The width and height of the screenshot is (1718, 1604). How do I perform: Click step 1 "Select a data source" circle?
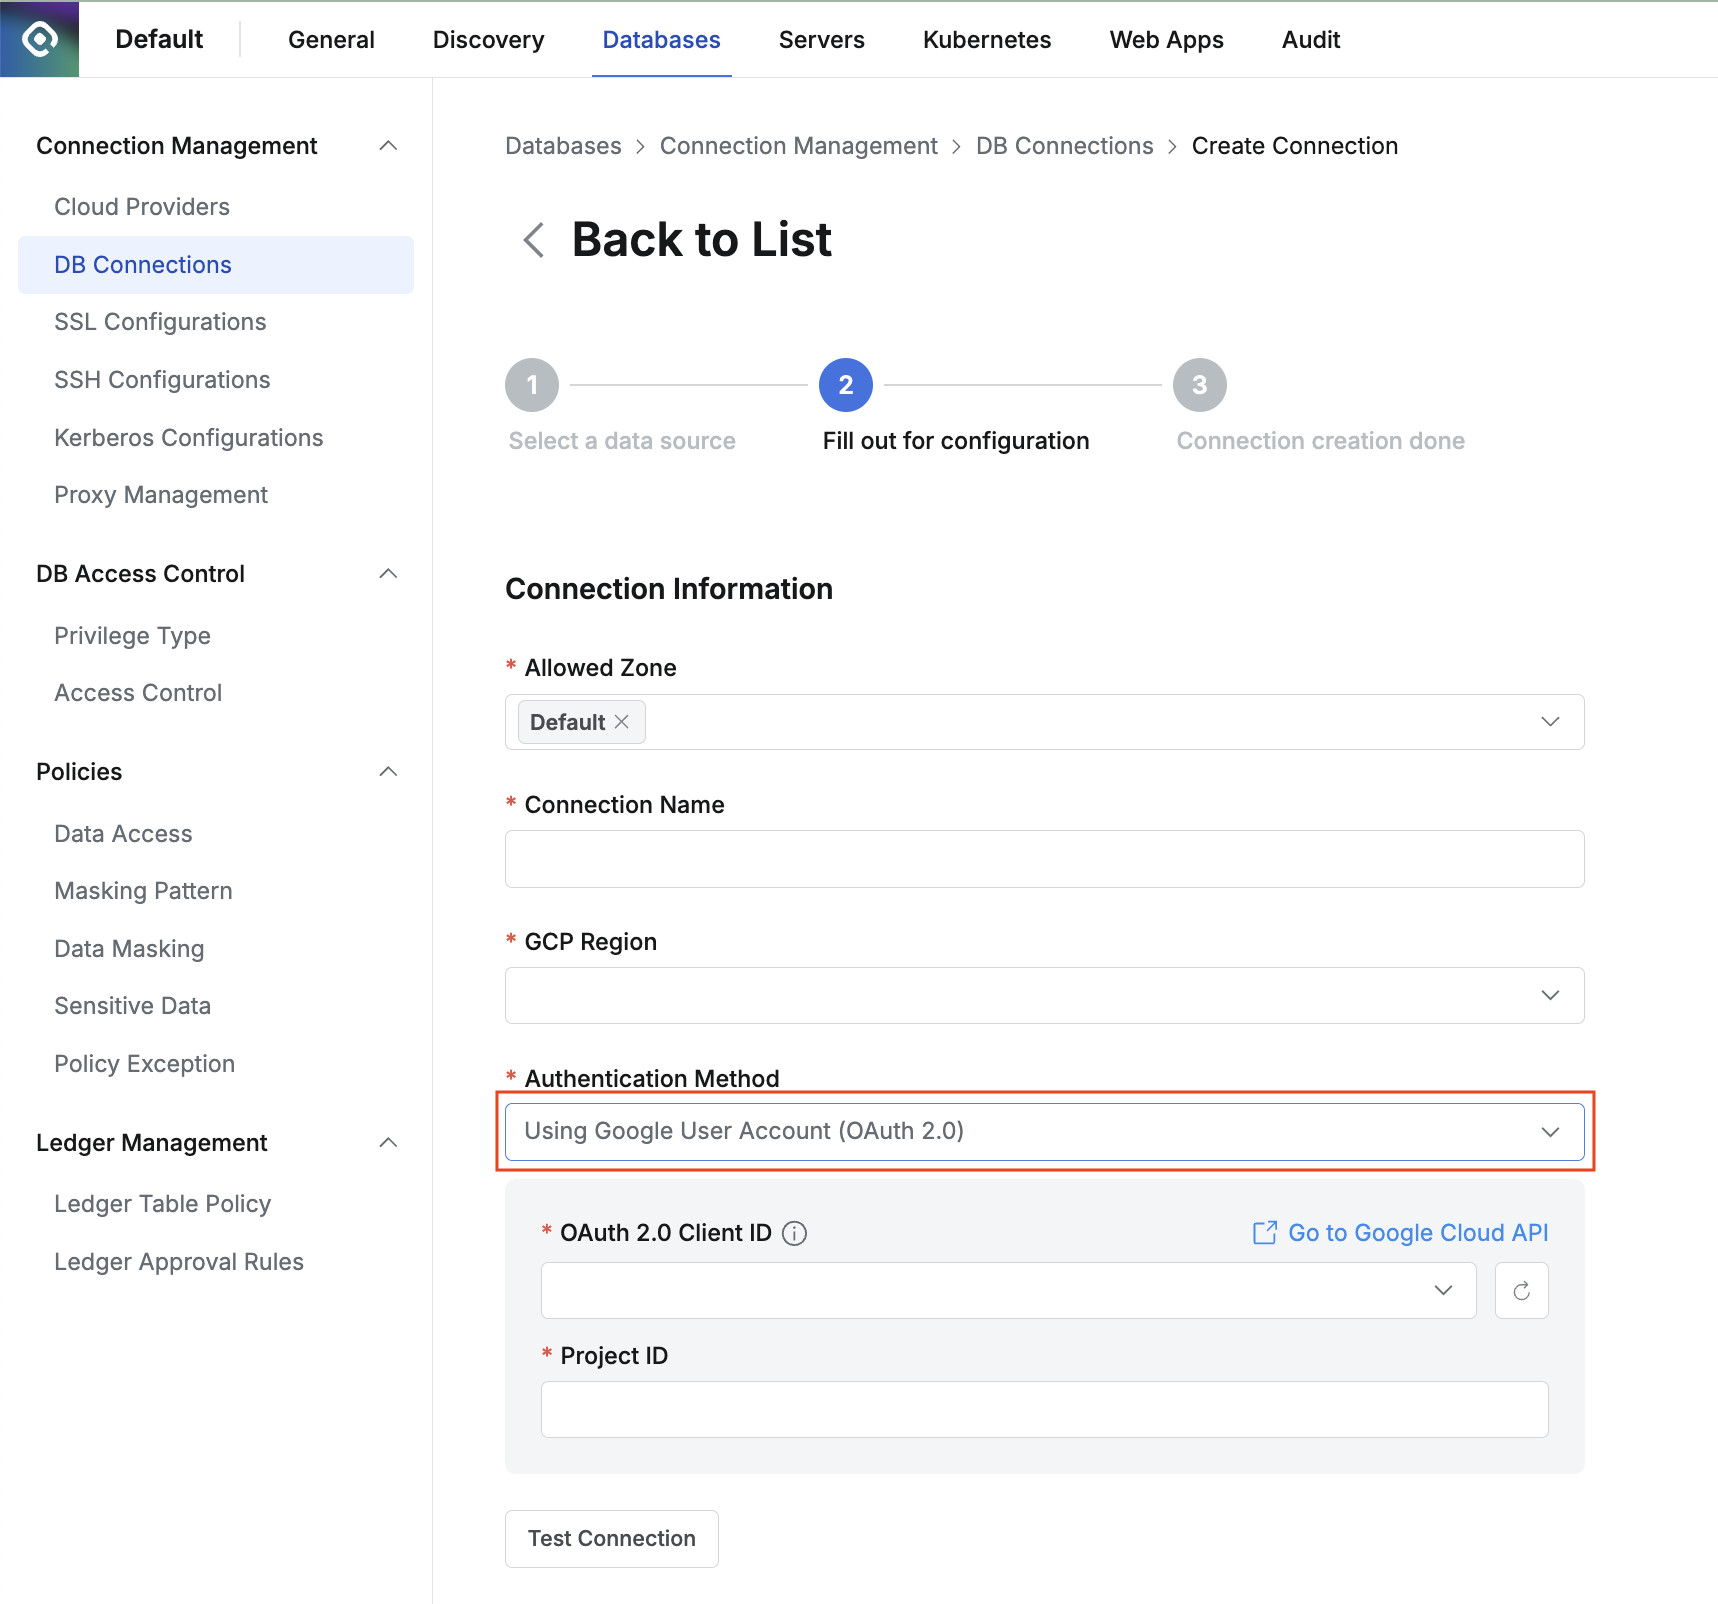click(532, 384)
